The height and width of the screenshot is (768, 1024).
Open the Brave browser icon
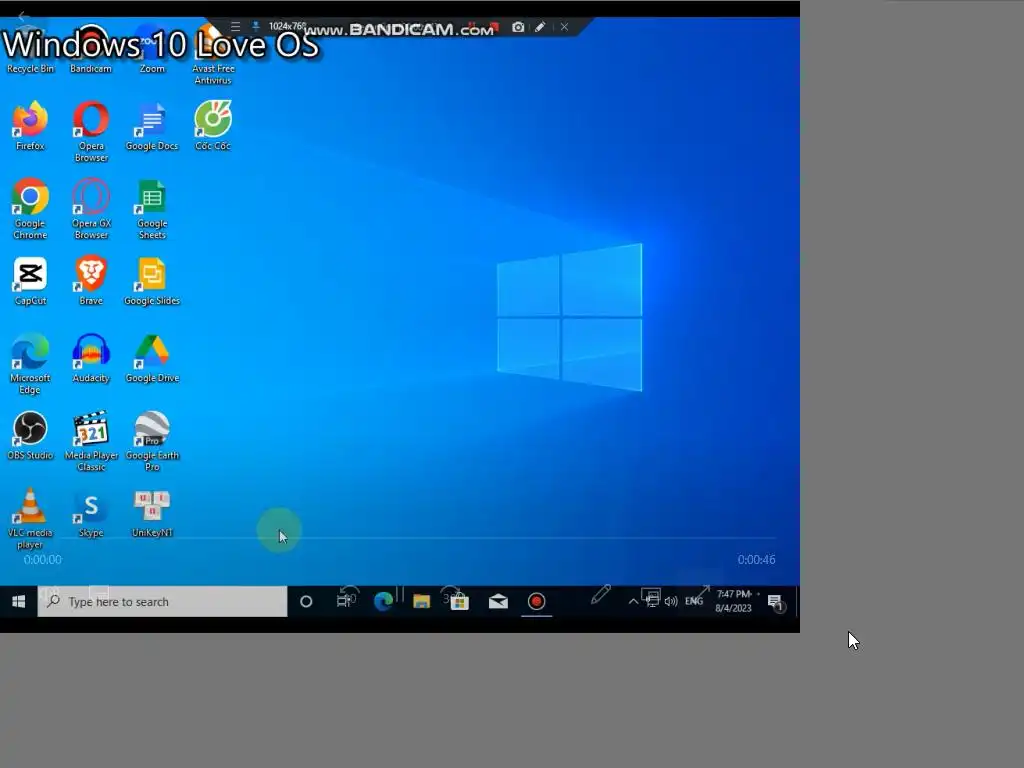tap(91, 281)
